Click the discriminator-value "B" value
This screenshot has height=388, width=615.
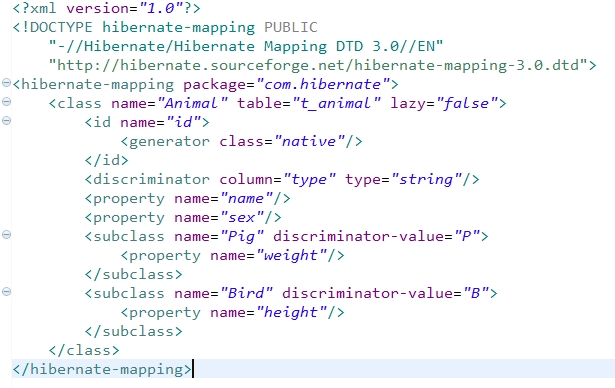pyautogui.click(x=476, y=293)
